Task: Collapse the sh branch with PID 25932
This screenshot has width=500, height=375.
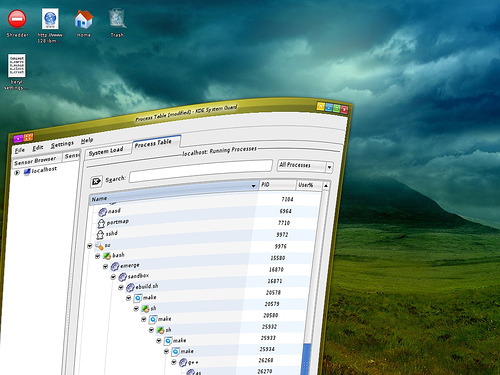Action: tap(151, 330)
